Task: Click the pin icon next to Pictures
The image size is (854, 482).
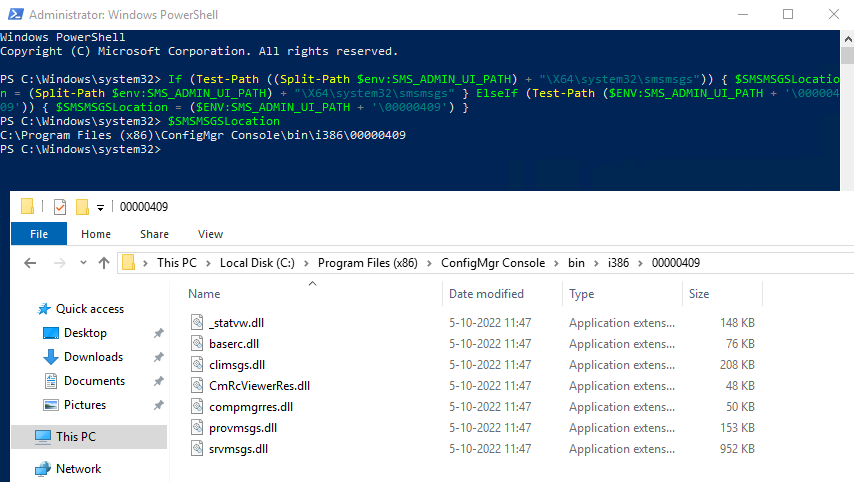Action: (158, 405)
